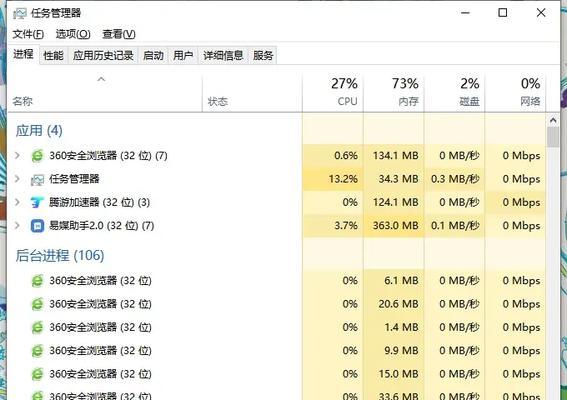The height and width of the screenshot is (400, 567).
Task: Maximize the Task Manager window
Action: click(x=503, y=13)
